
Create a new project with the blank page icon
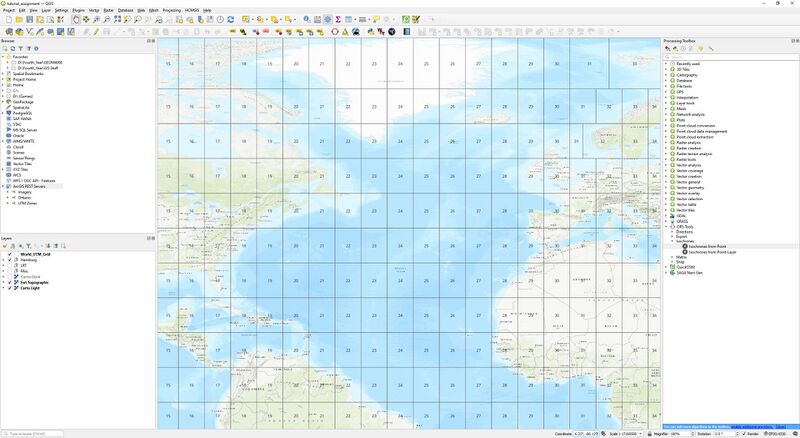tap(9, 19)
